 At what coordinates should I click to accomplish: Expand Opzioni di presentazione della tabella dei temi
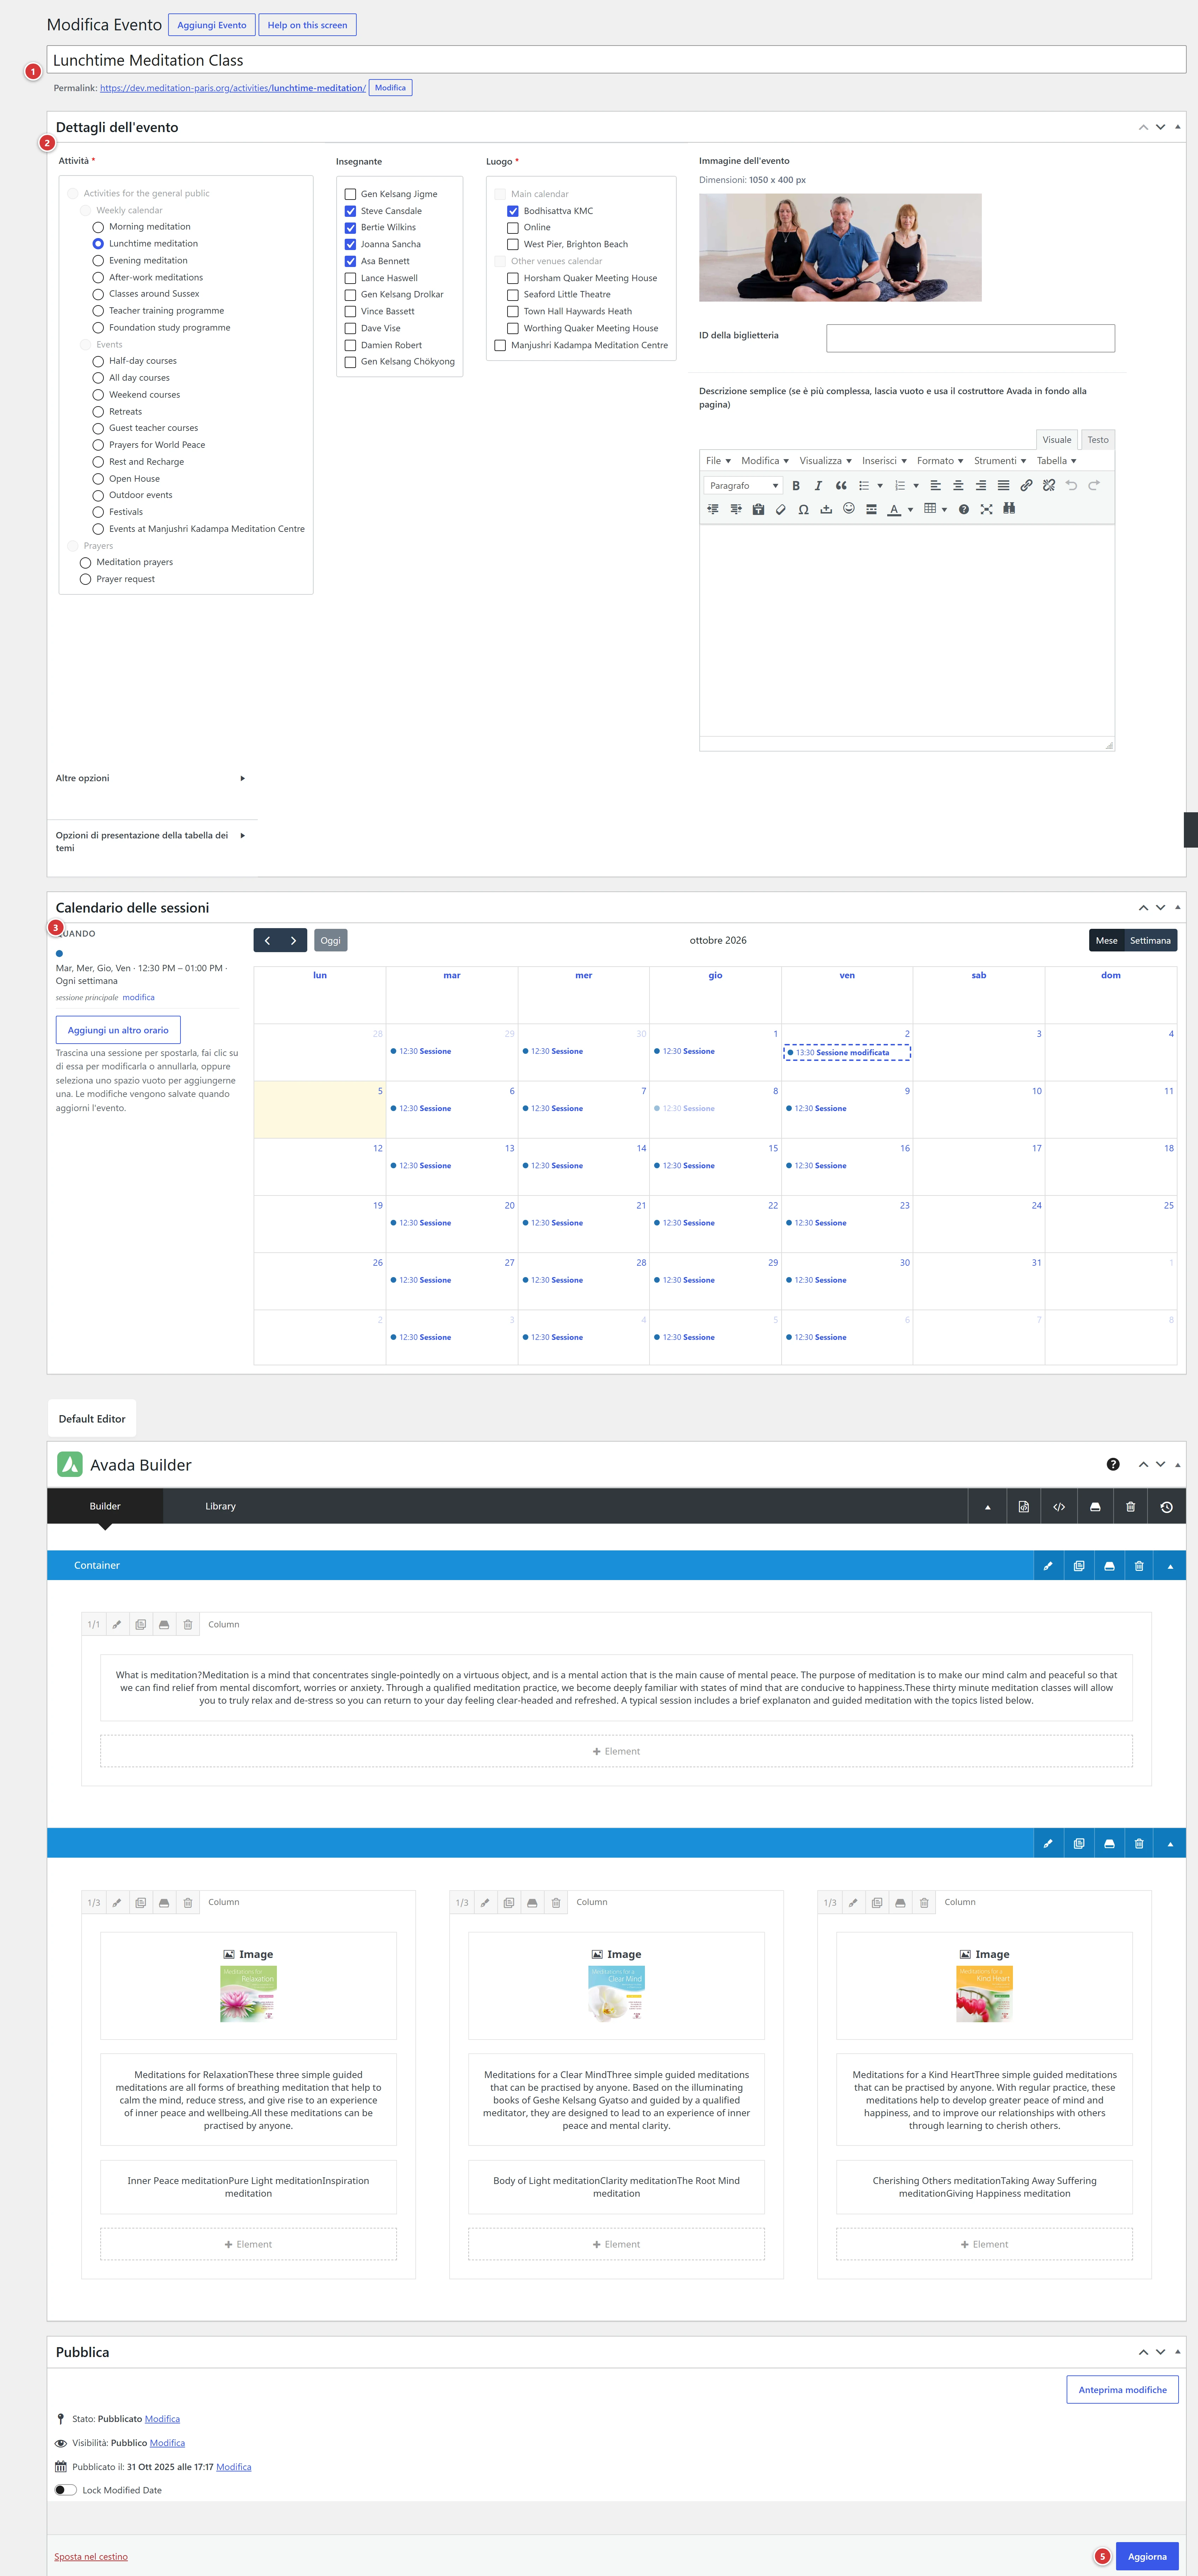coord(151,841)
